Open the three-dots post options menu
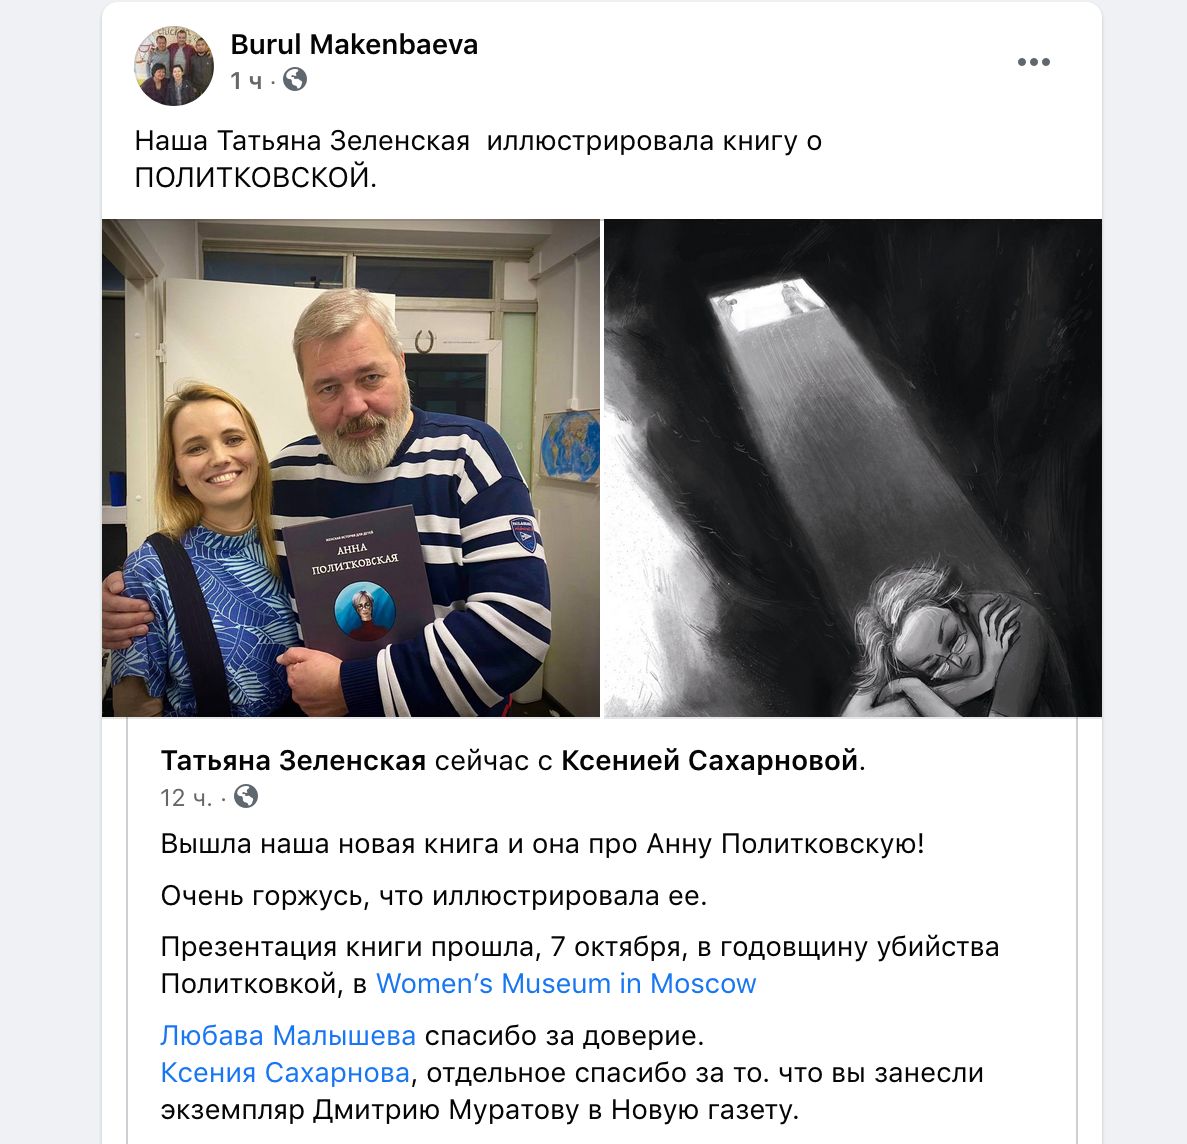 click(x=1033, y=62)
